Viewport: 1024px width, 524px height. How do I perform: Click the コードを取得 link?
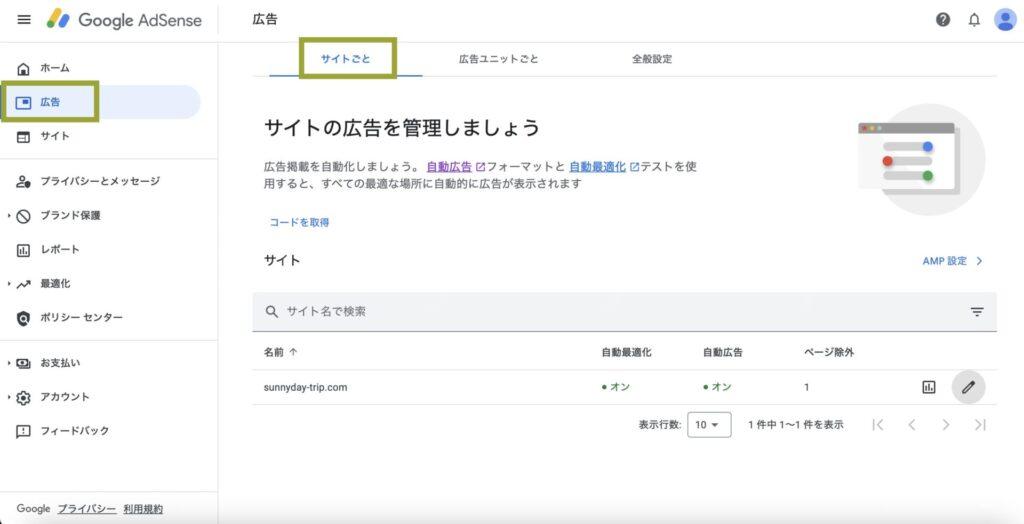pos(299,222)
